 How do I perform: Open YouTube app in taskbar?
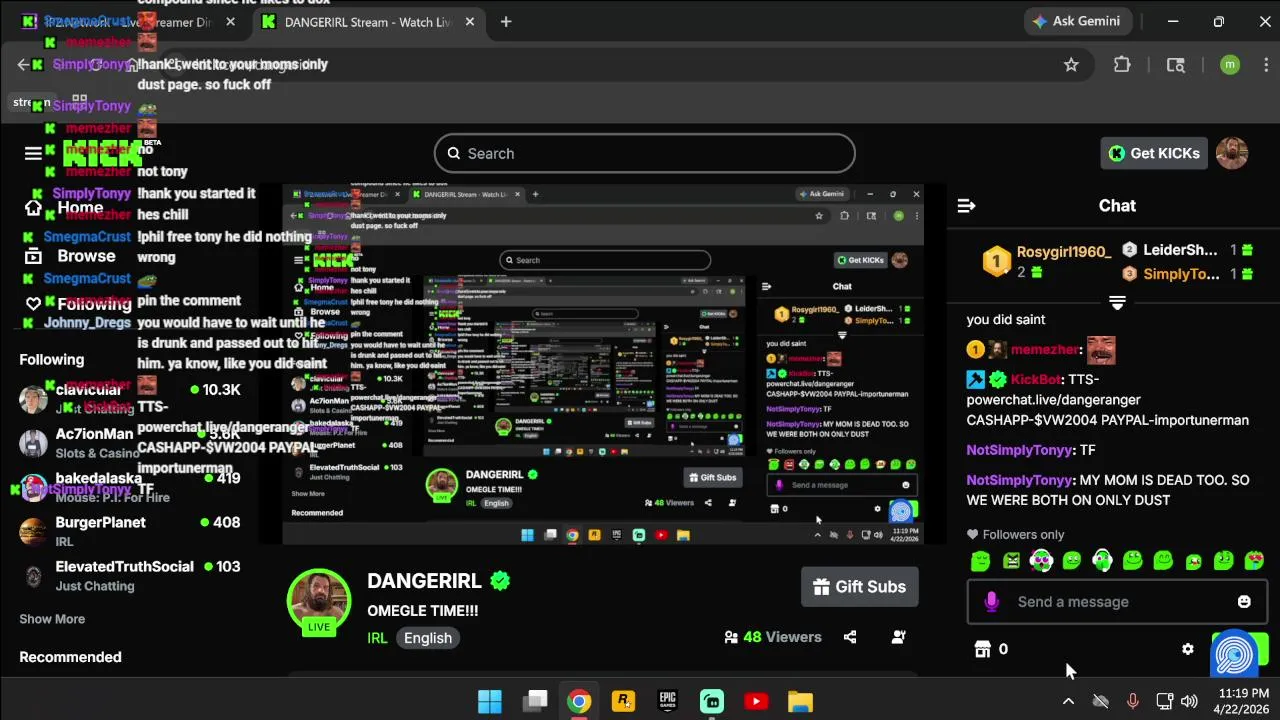click(x=756, y=701)
